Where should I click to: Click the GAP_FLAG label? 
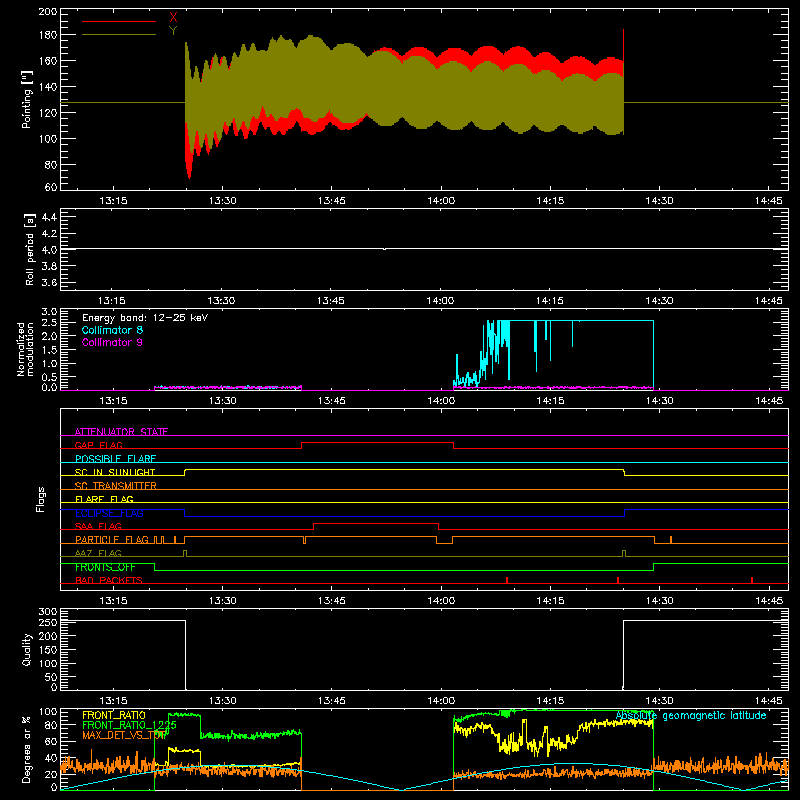[x=98, y=445]
